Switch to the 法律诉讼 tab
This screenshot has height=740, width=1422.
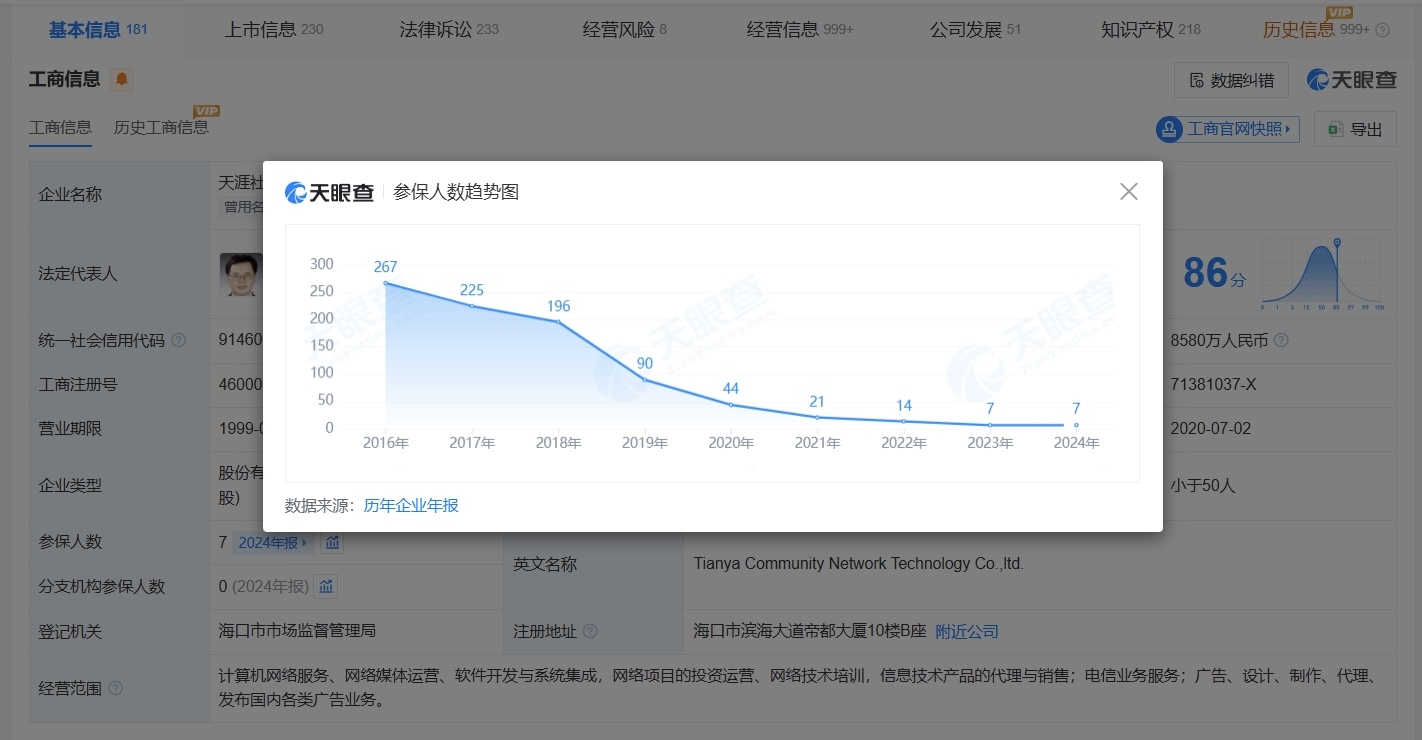coord(449,29)
